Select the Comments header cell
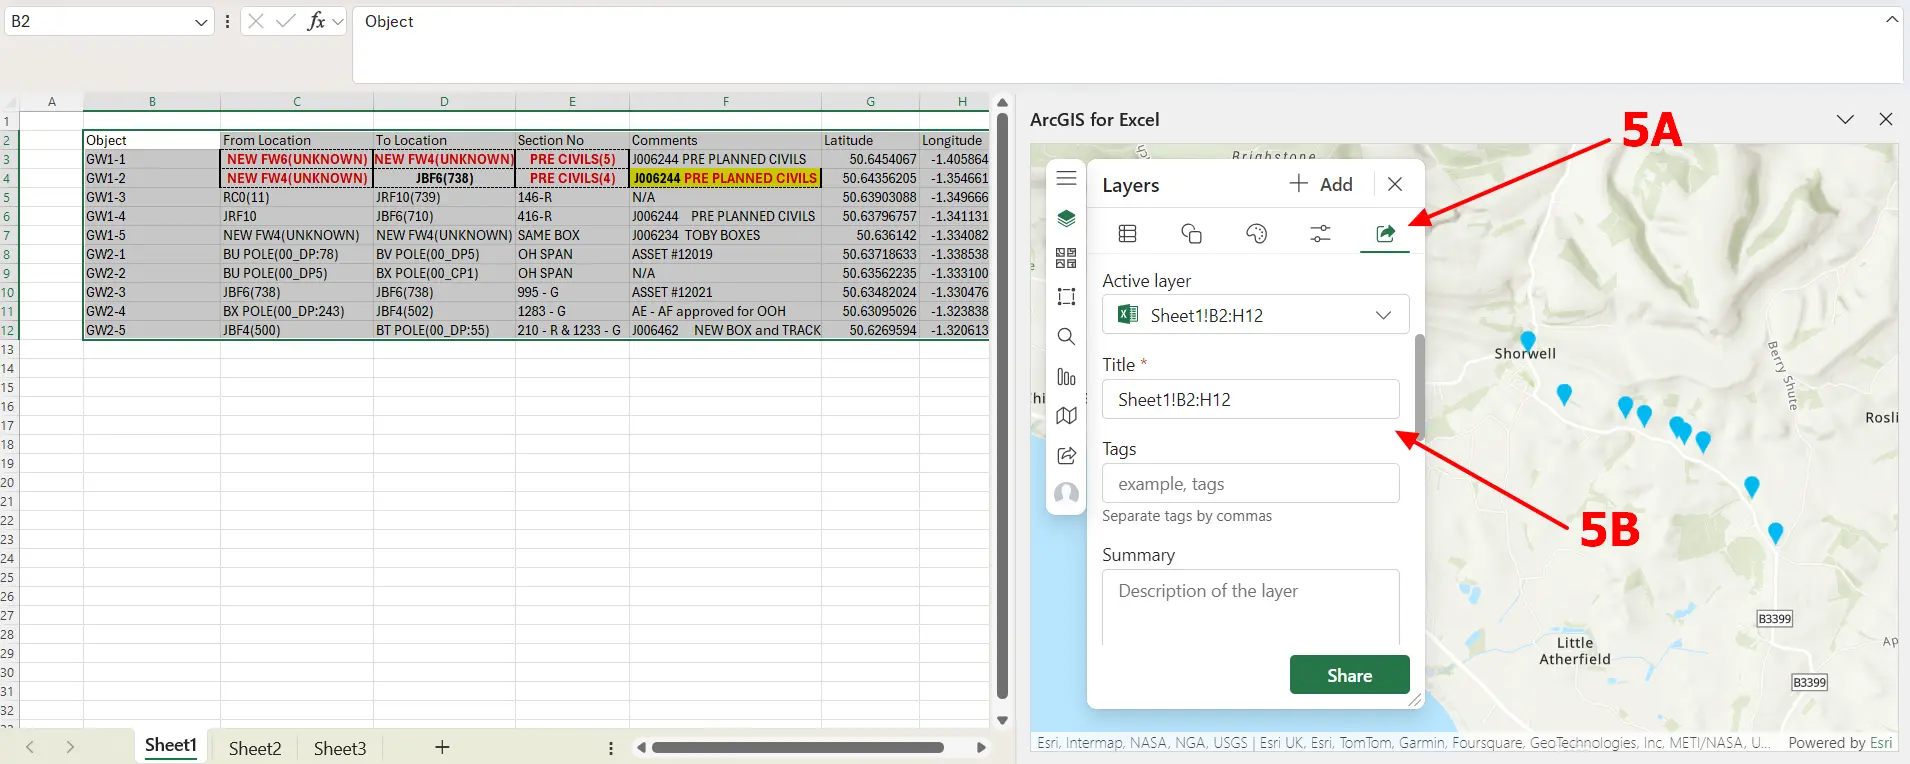The height and width of the screenshot is (764, 1910). click(x=725, y=140)
